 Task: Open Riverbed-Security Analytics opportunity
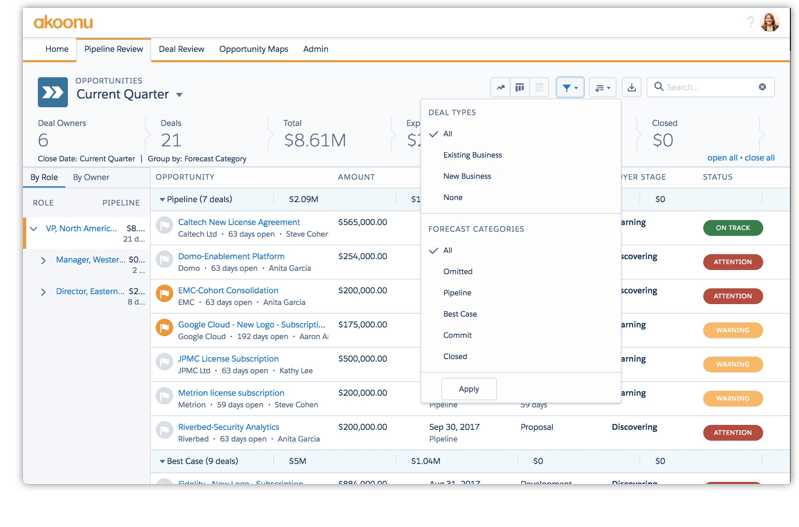tap(229, 427)
